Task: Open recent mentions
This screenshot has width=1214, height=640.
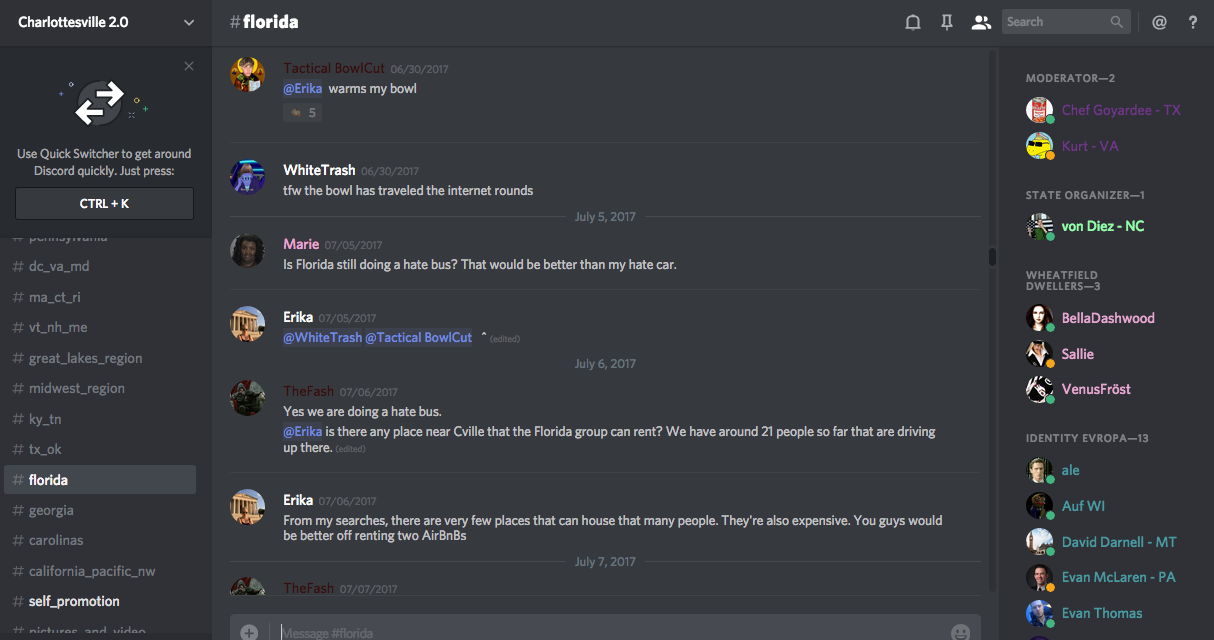Action: [x=1159, y=22]
